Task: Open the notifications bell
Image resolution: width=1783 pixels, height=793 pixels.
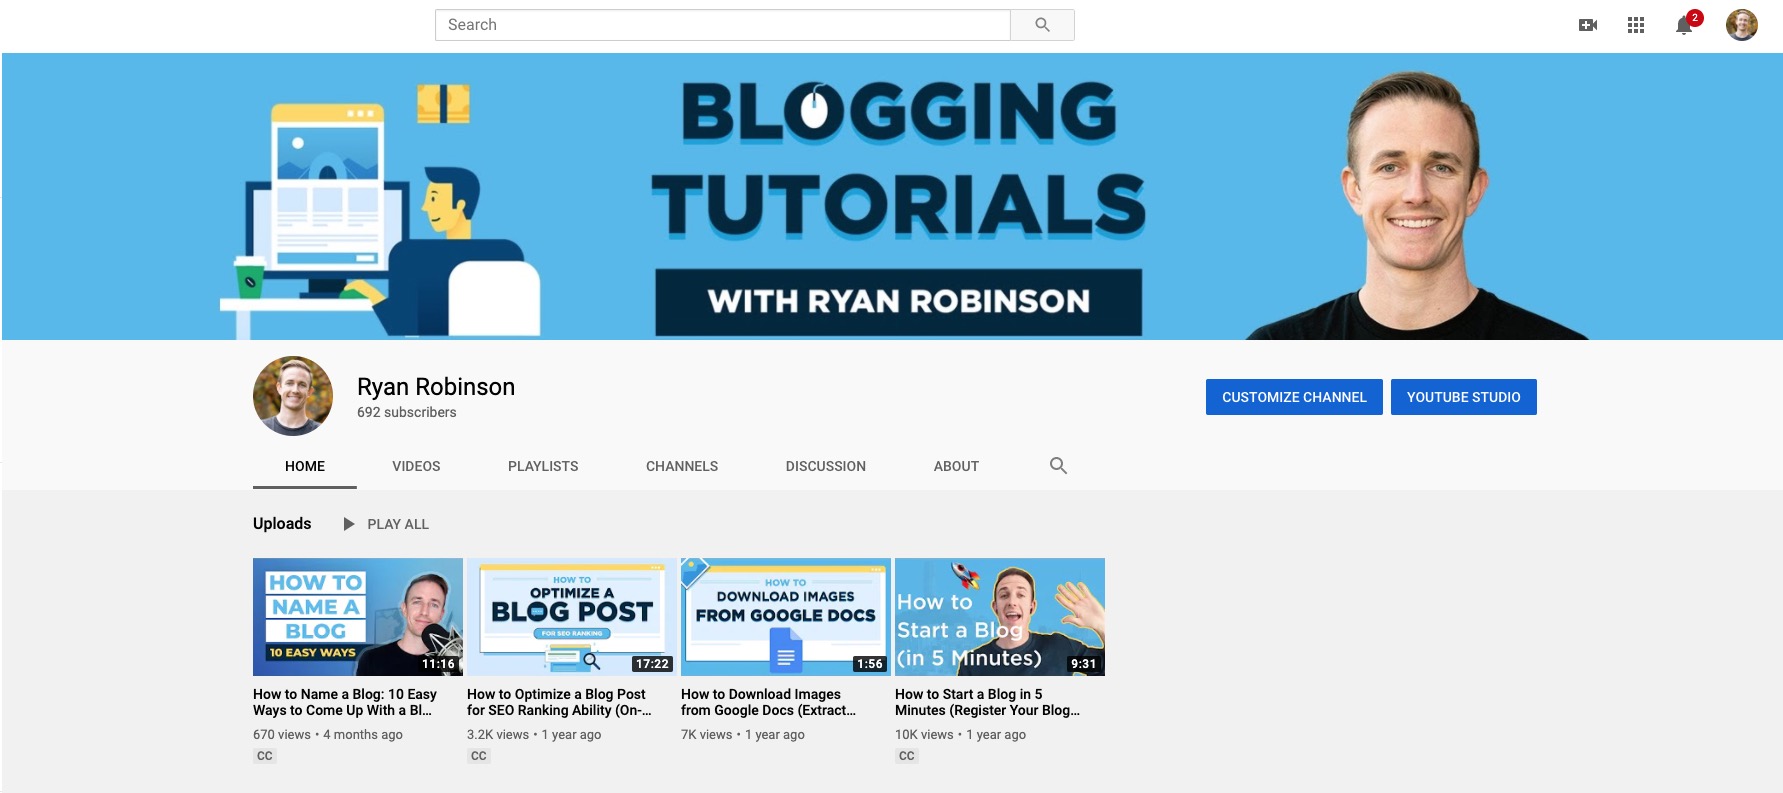Action: point(1685,24)
